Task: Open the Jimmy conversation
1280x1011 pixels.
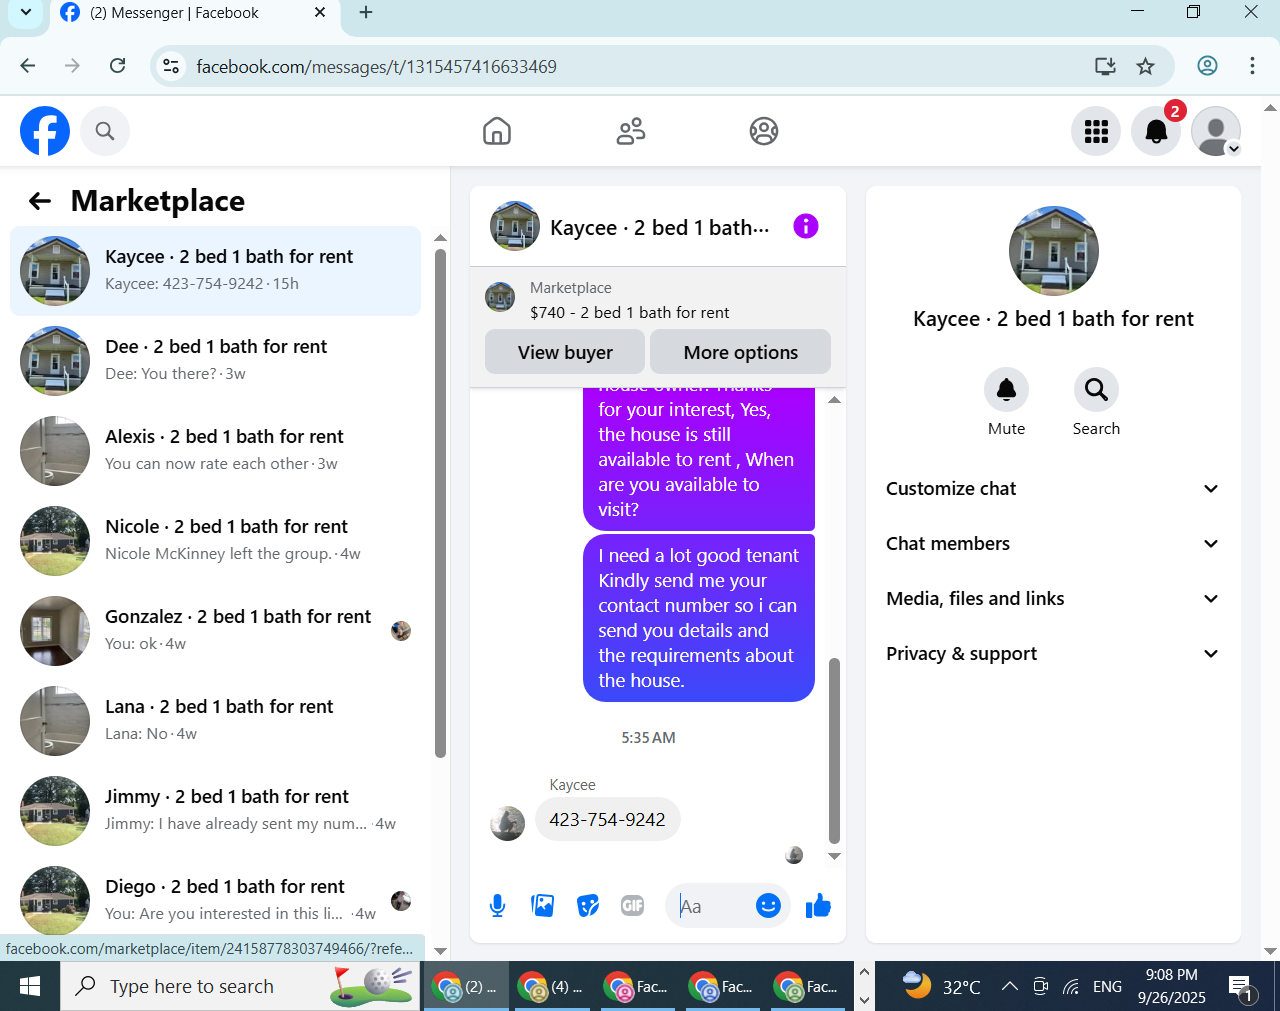Action: pyautogui.click(x=215, y=811)
